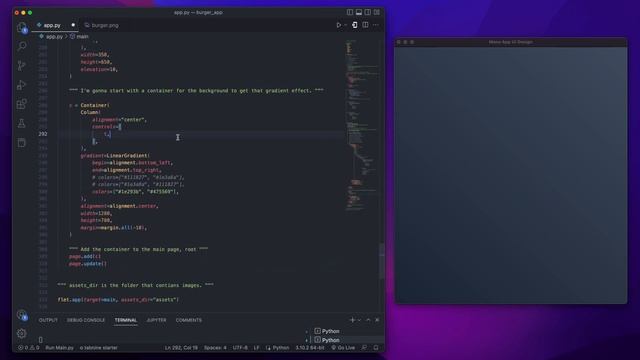The image size is (640, 360).
Task: Open the JUPYTER panel tab
Action: [x=156, y=320]
